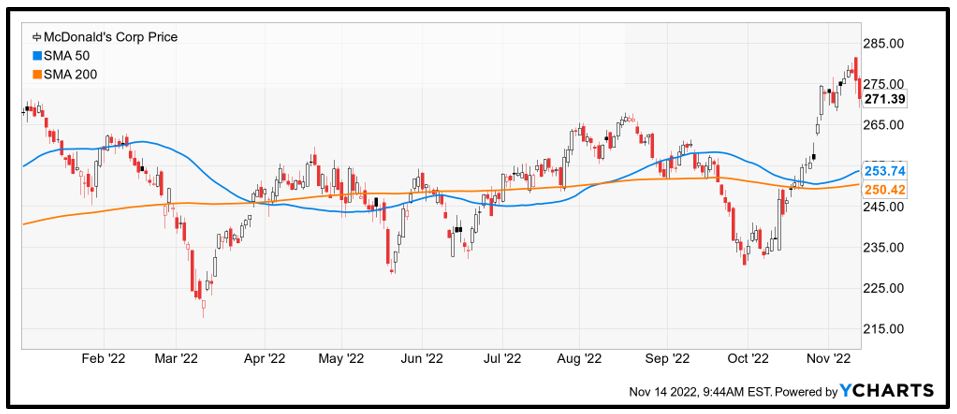Click the May '22 axis label
Viewport: 957px width, 414px height.
pyautogui.click(x=342, y=358)
